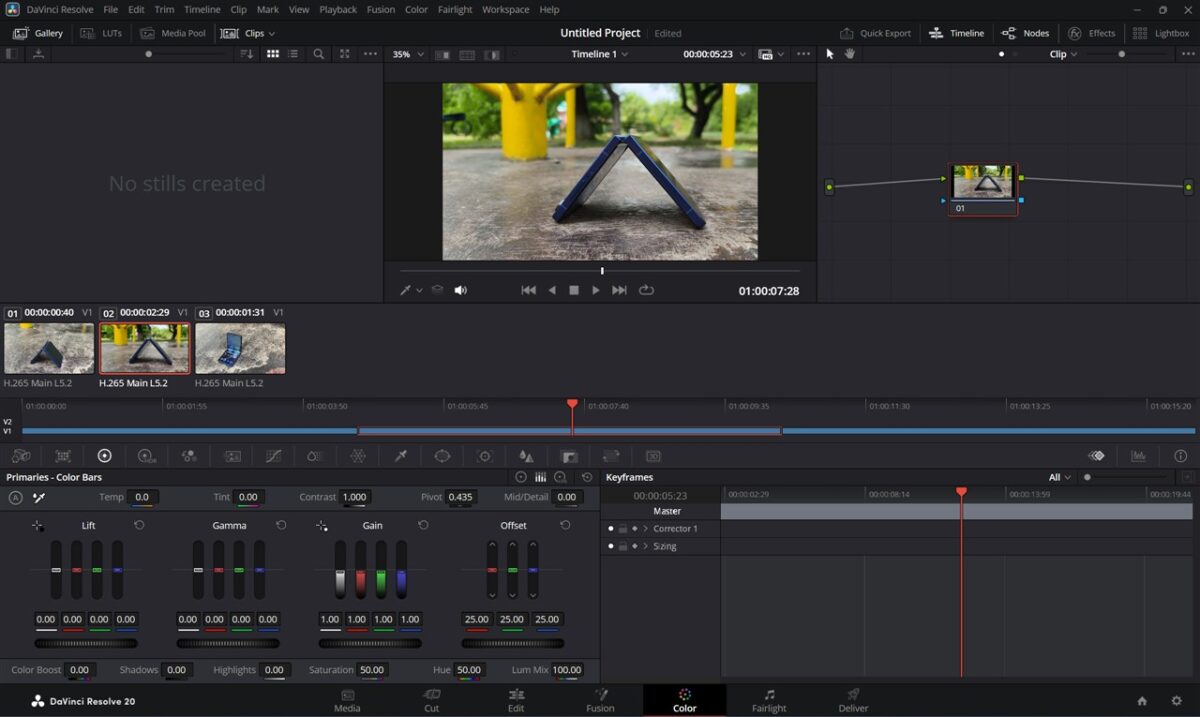Click the auto balance icon beside Temp

(16, 497)
